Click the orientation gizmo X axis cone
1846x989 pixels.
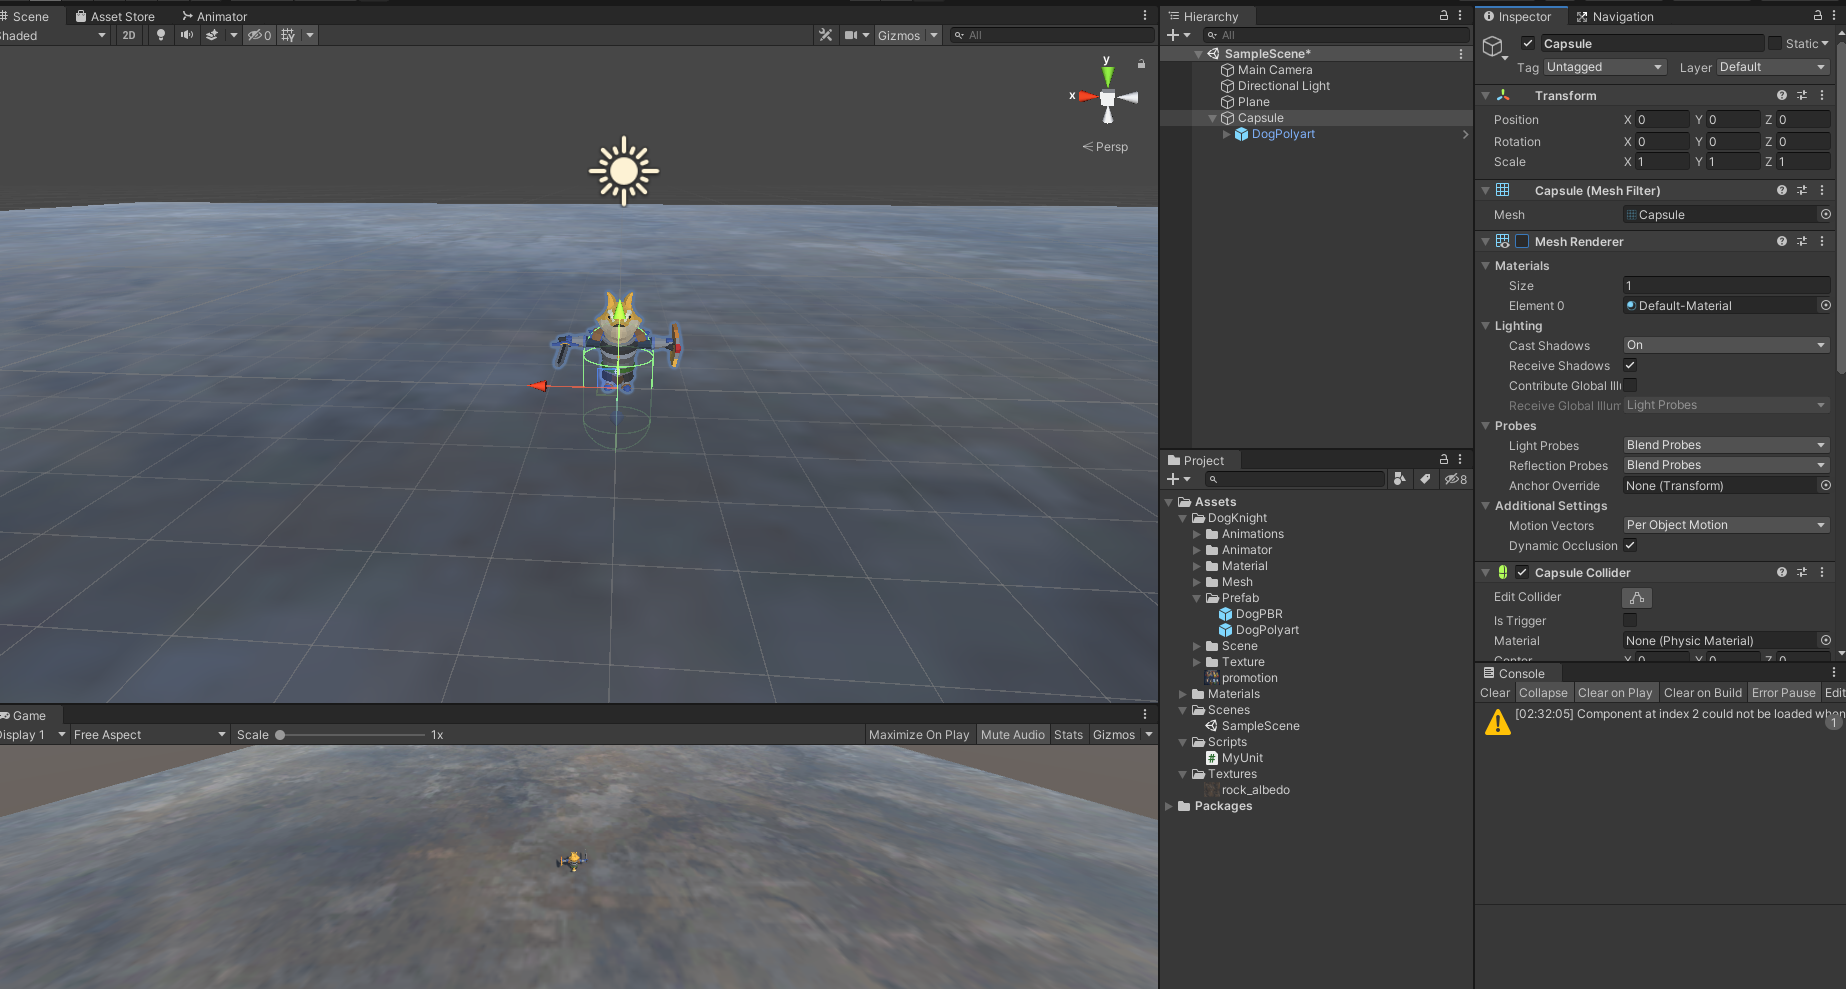pos(1088,96)
